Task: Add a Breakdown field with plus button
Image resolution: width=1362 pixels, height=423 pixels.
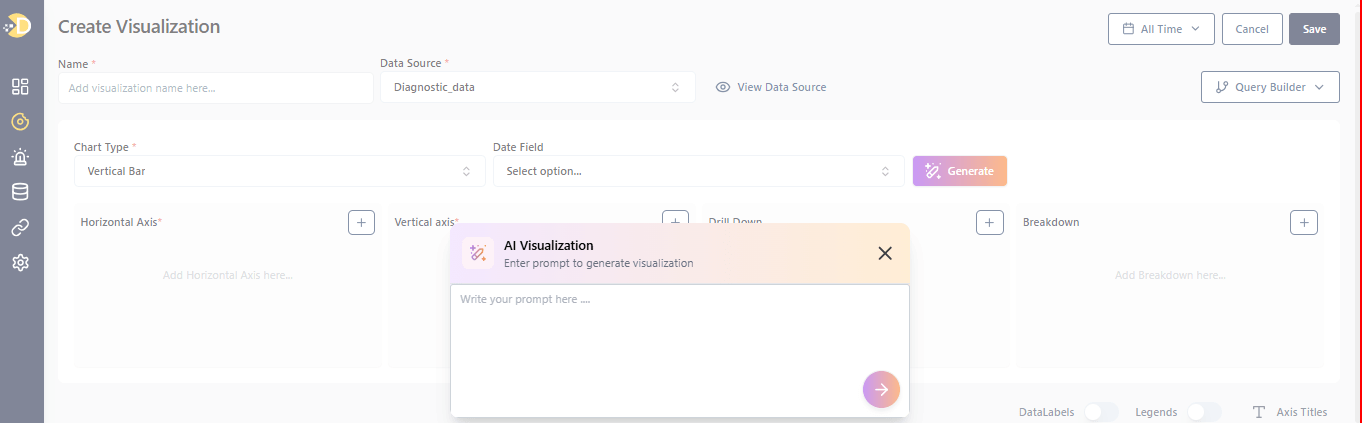Action: point(1303,222)
